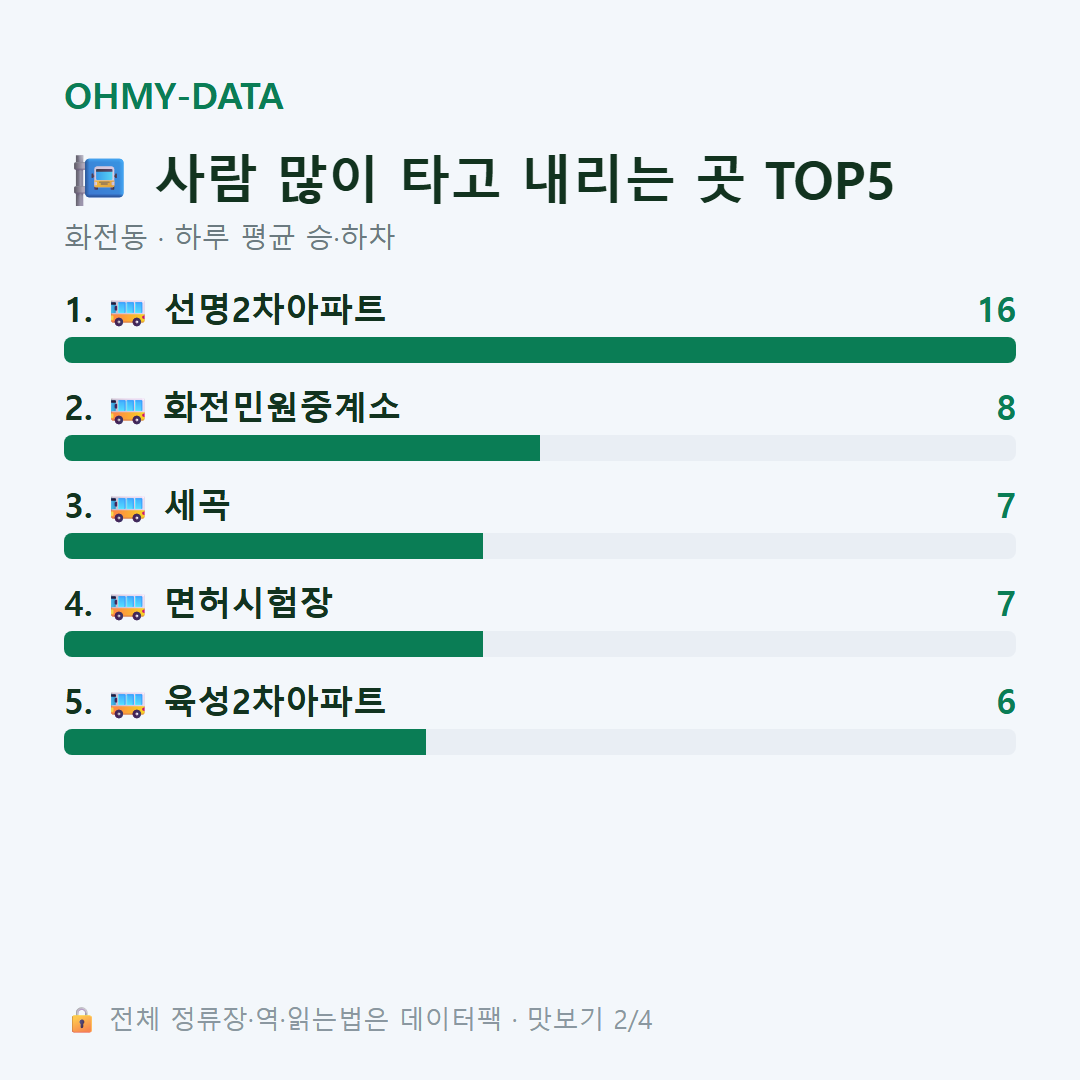Click the bus icon next to 세곡
1080x1080 pixels.
(x=127, y=508)
